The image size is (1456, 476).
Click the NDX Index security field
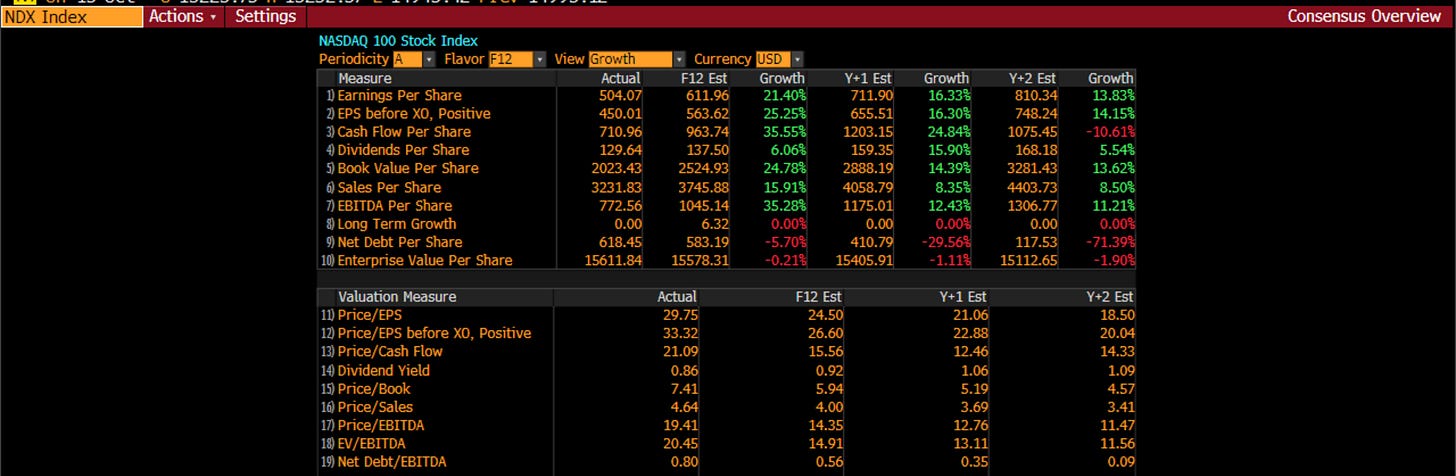coord(72,17)
